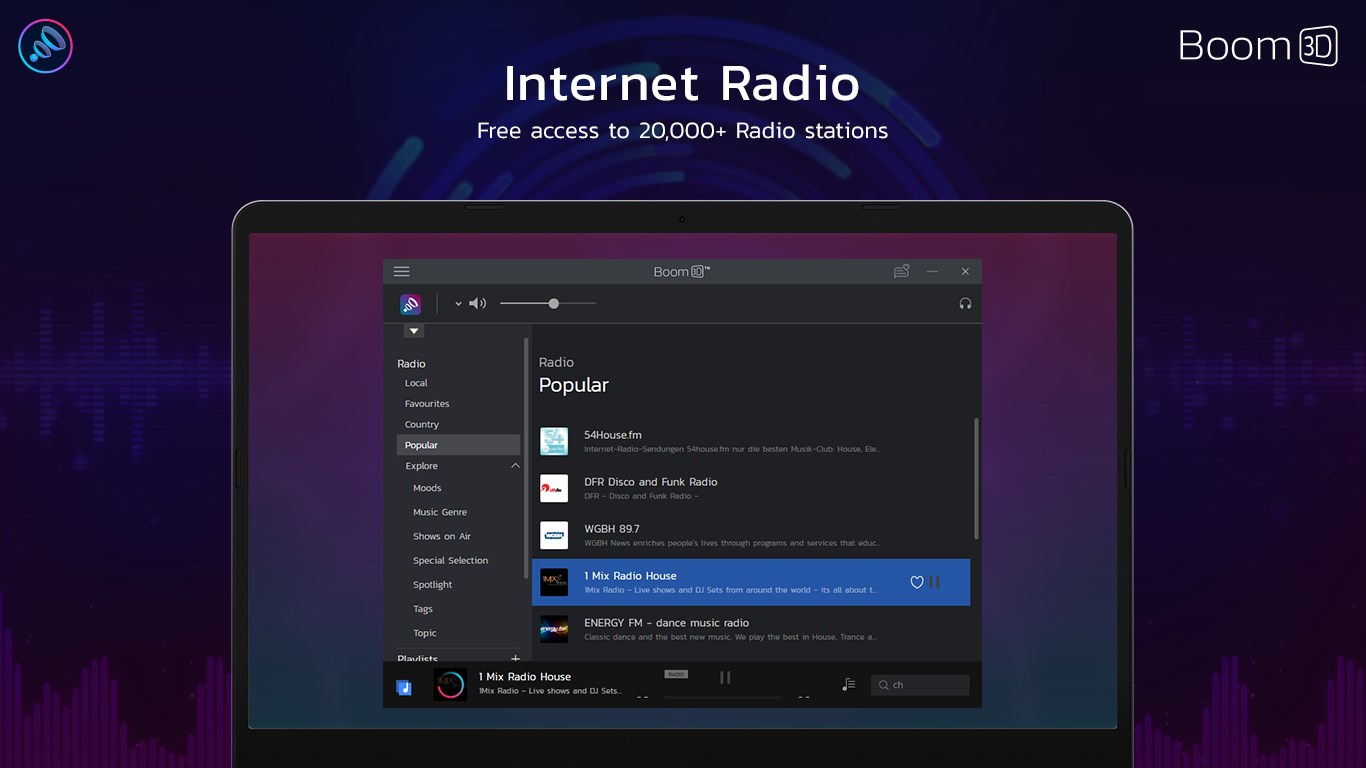Pause 1 Mix Radio House in the list row
The width and height of the screenshot is (1366, 768).
pyautogui.click(x=934, y=582)
